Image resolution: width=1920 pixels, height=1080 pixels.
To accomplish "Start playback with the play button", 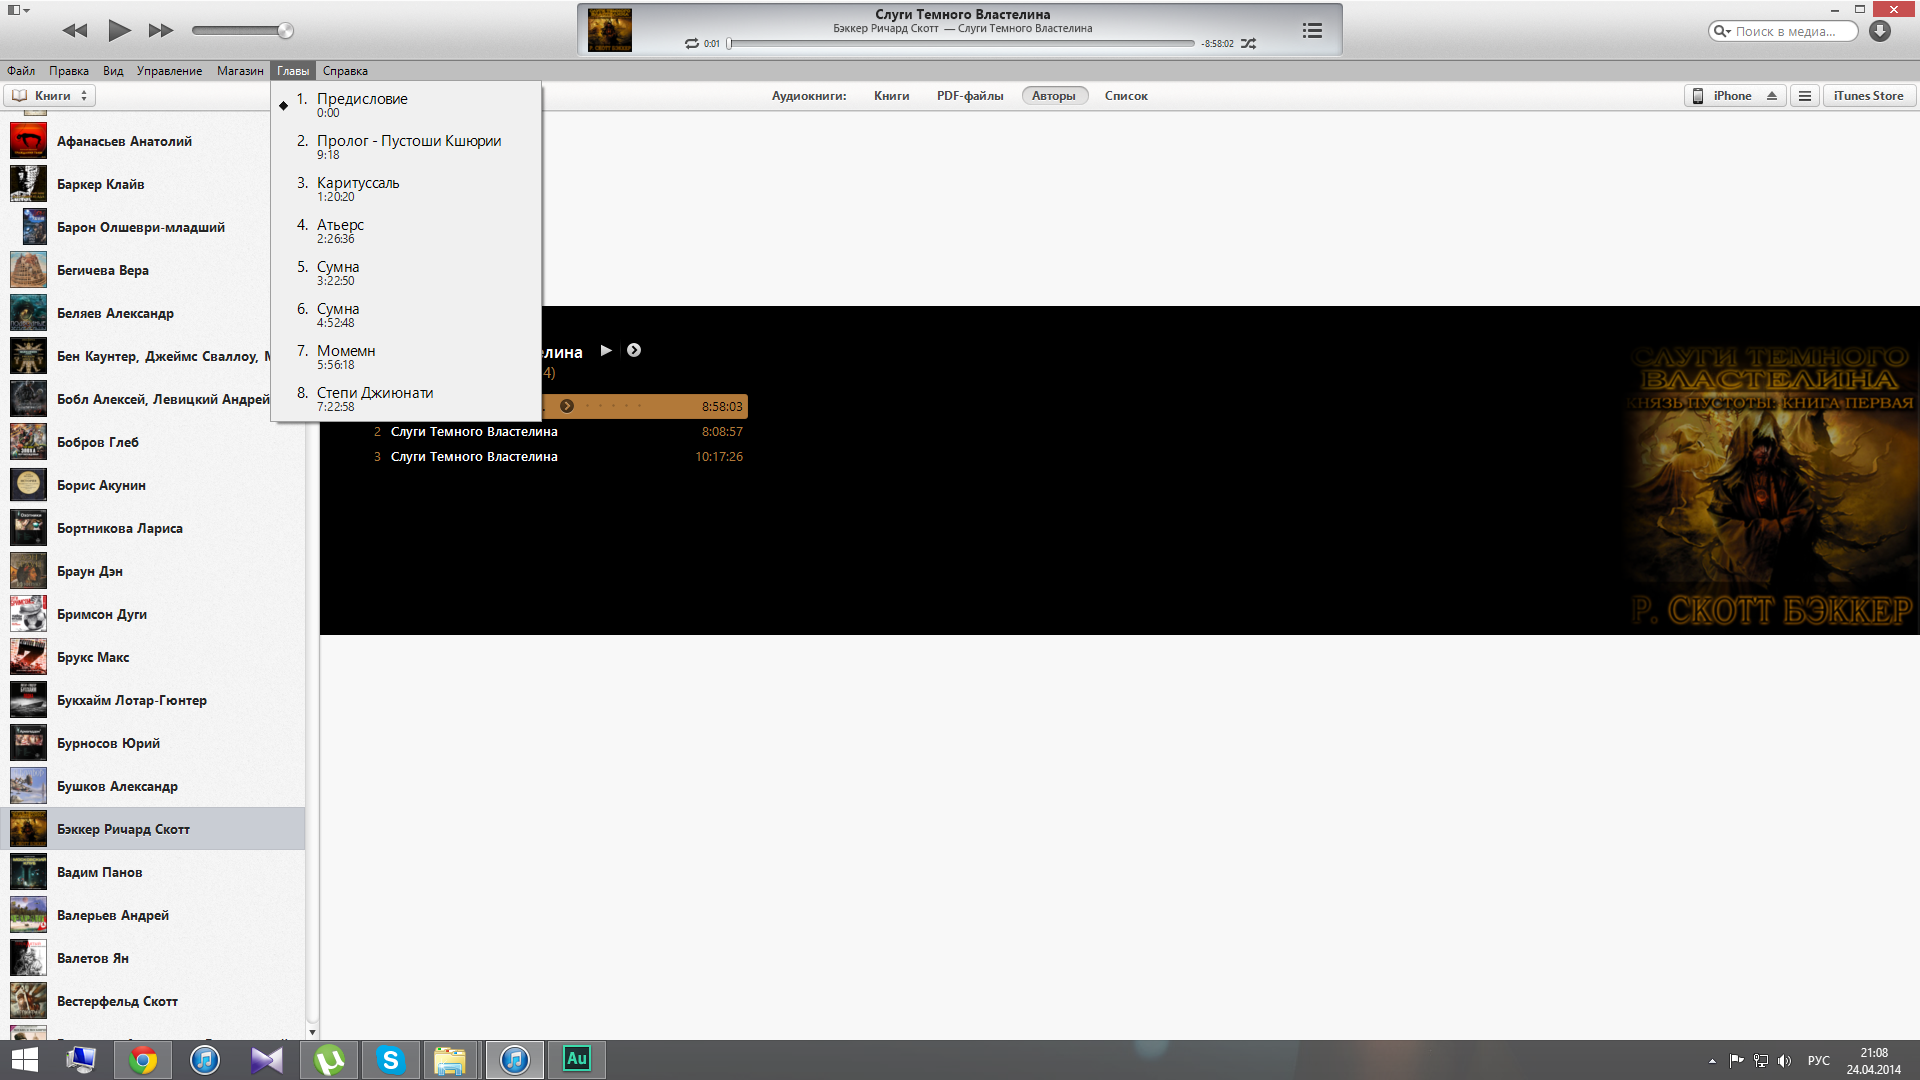I will [x=119, y=30].
